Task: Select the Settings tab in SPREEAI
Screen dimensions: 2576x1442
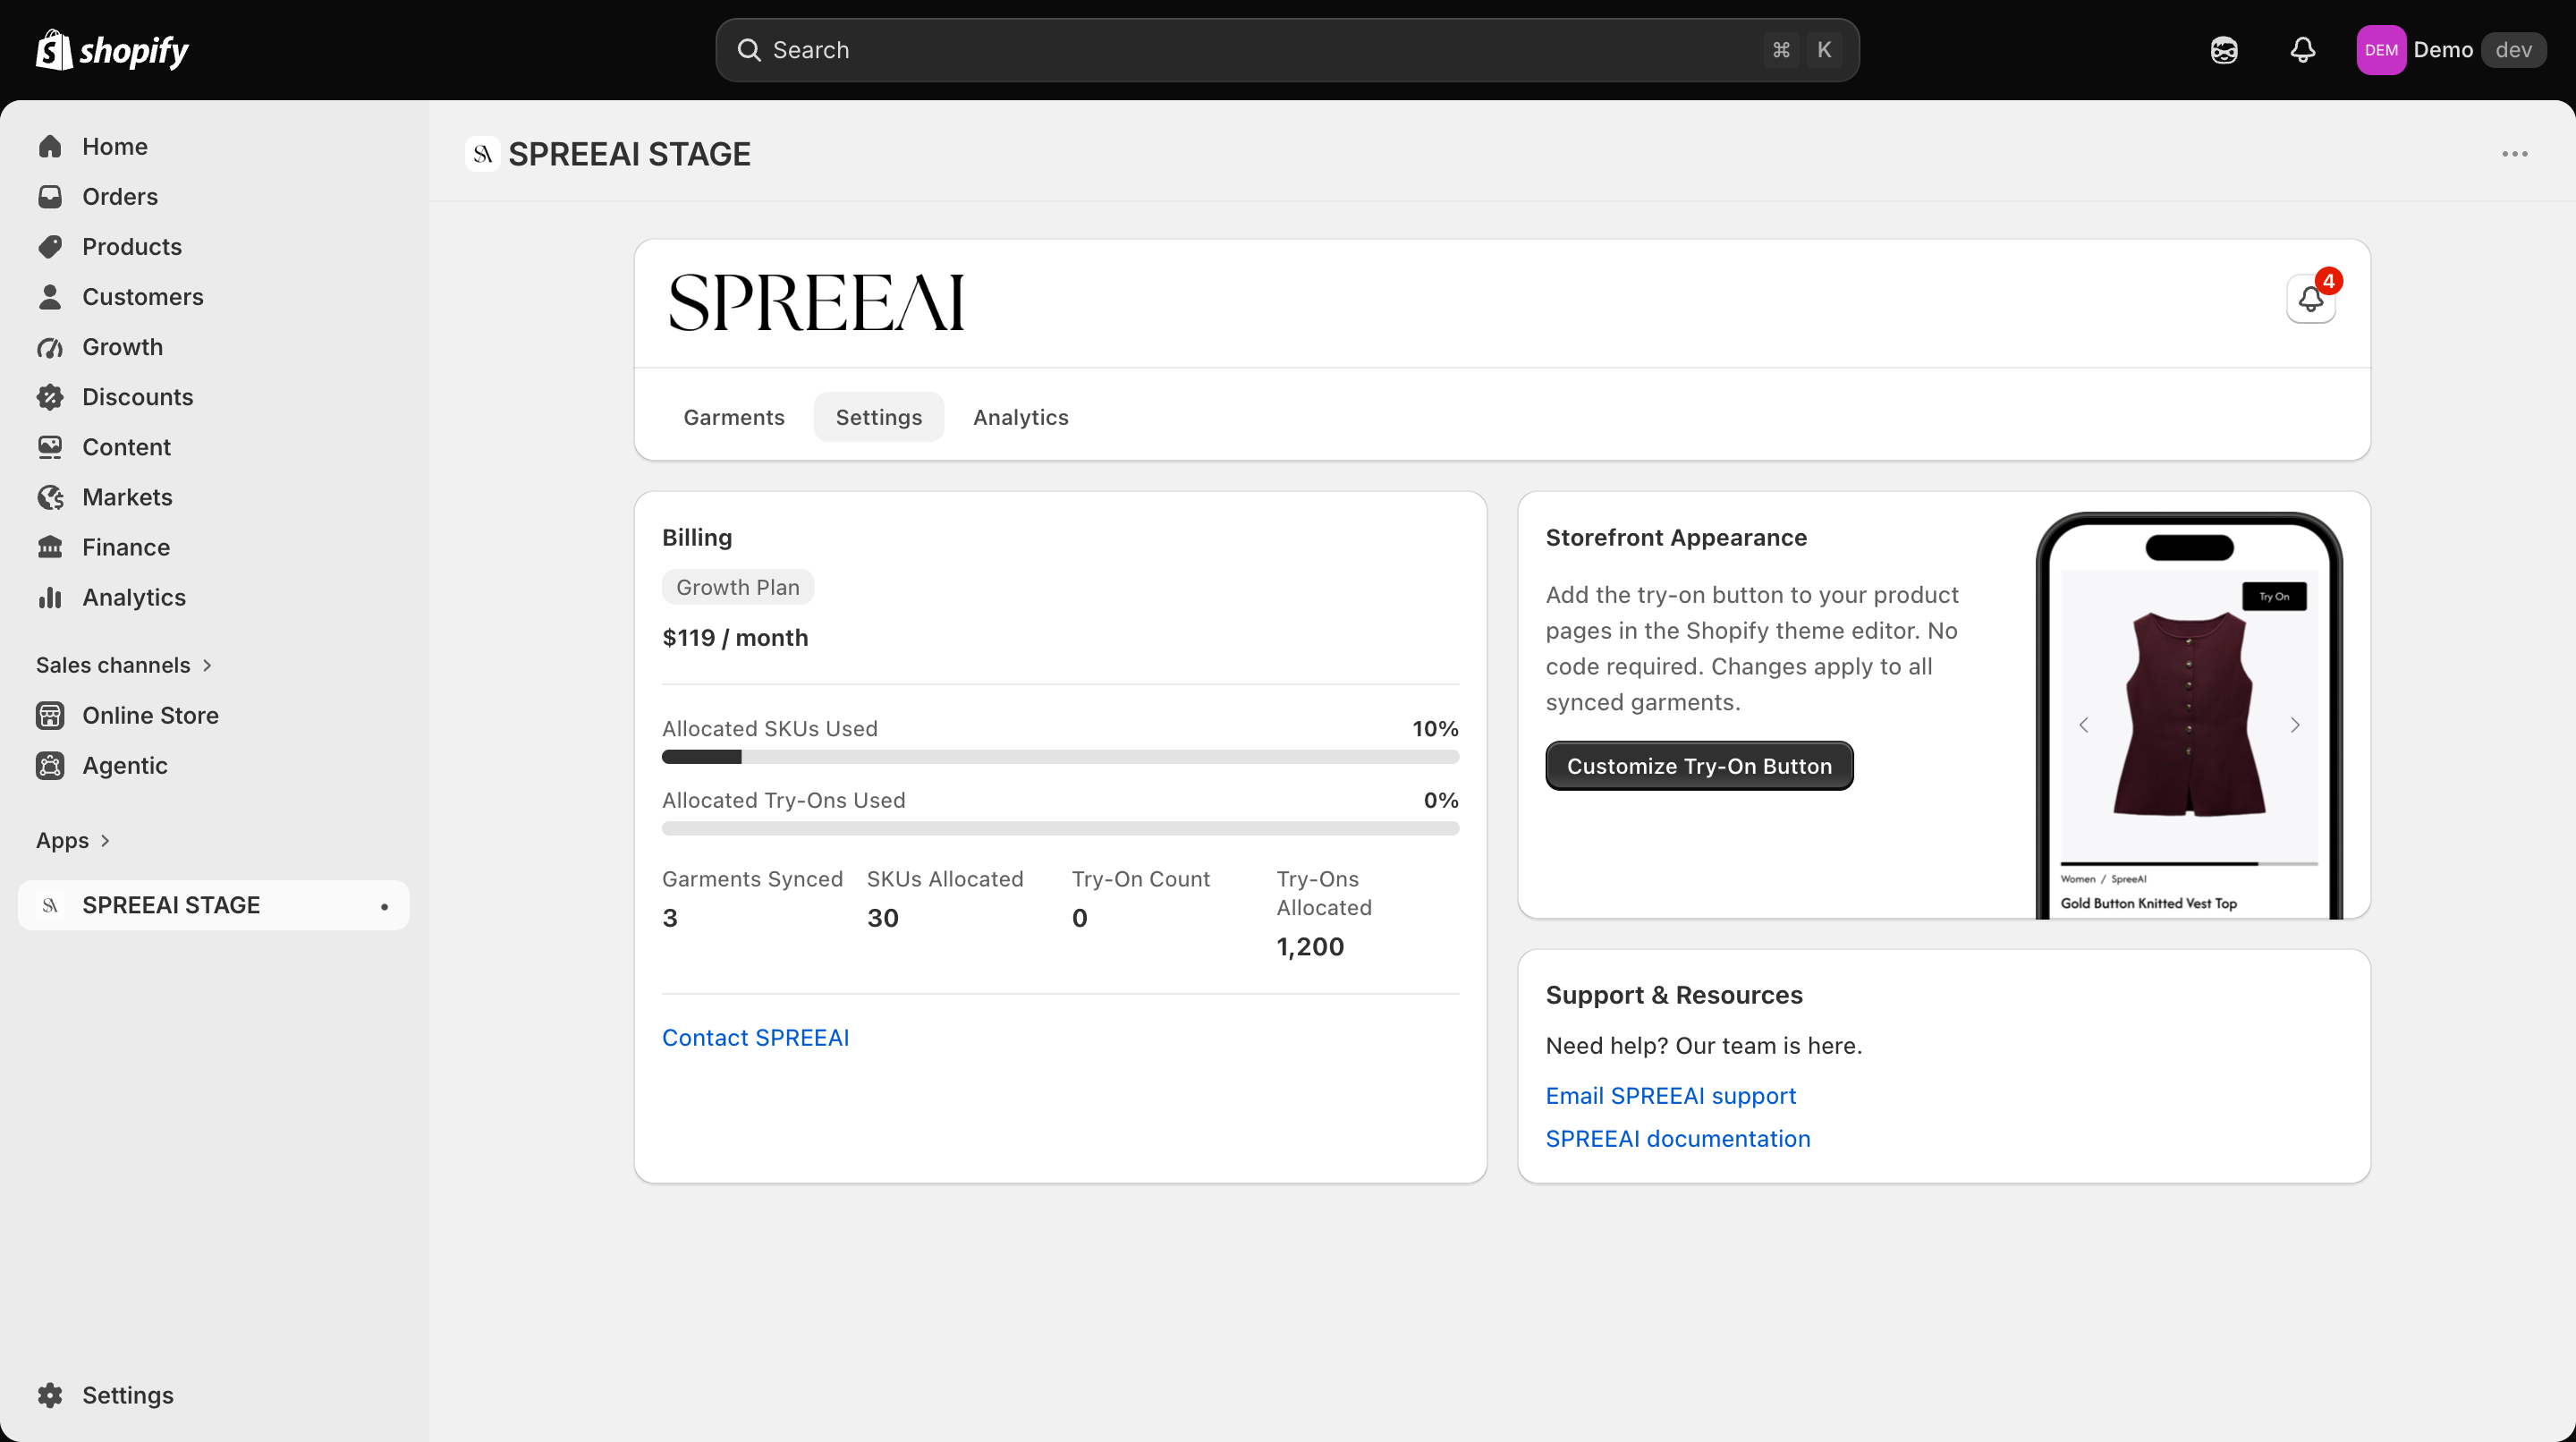Action: click(879, 417)
